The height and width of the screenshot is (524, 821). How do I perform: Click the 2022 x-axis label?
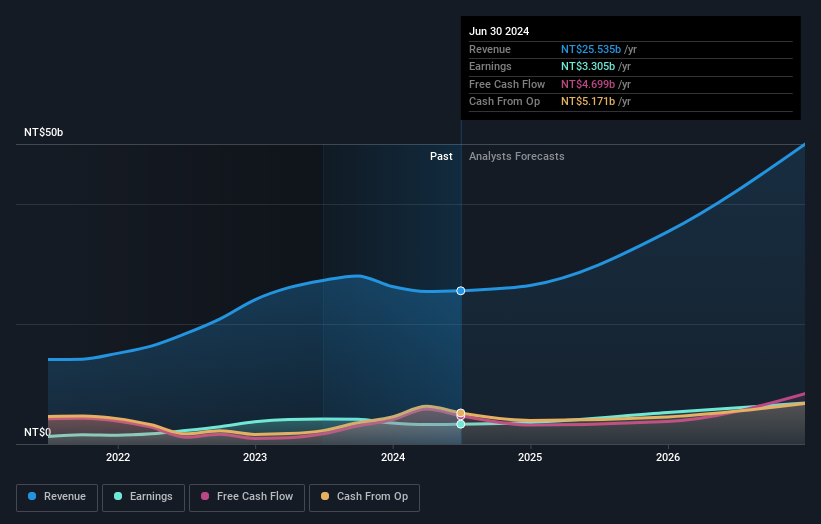118,457
